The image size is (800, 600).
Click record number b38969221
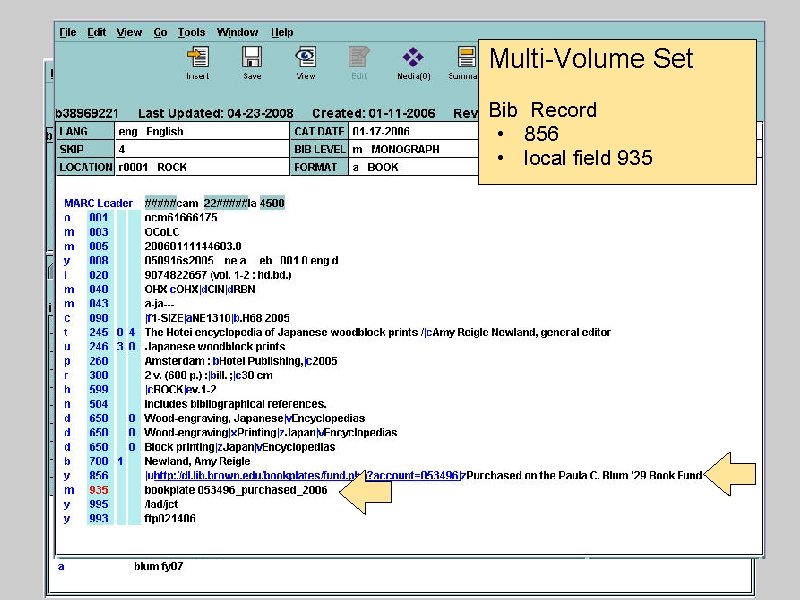click(87, 113)
